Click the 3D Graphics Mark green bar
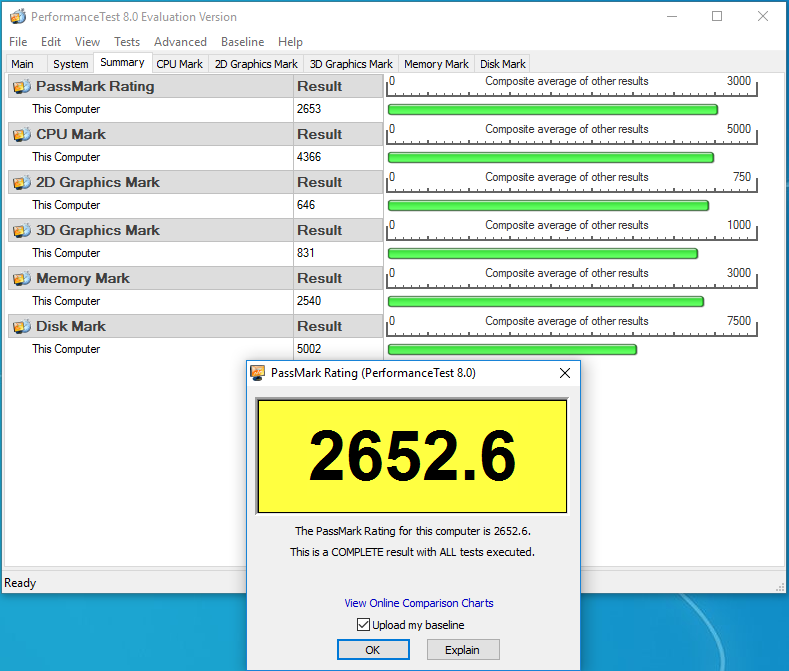Image resolution: width=789 pixels, height=671 pixels. 542,254
